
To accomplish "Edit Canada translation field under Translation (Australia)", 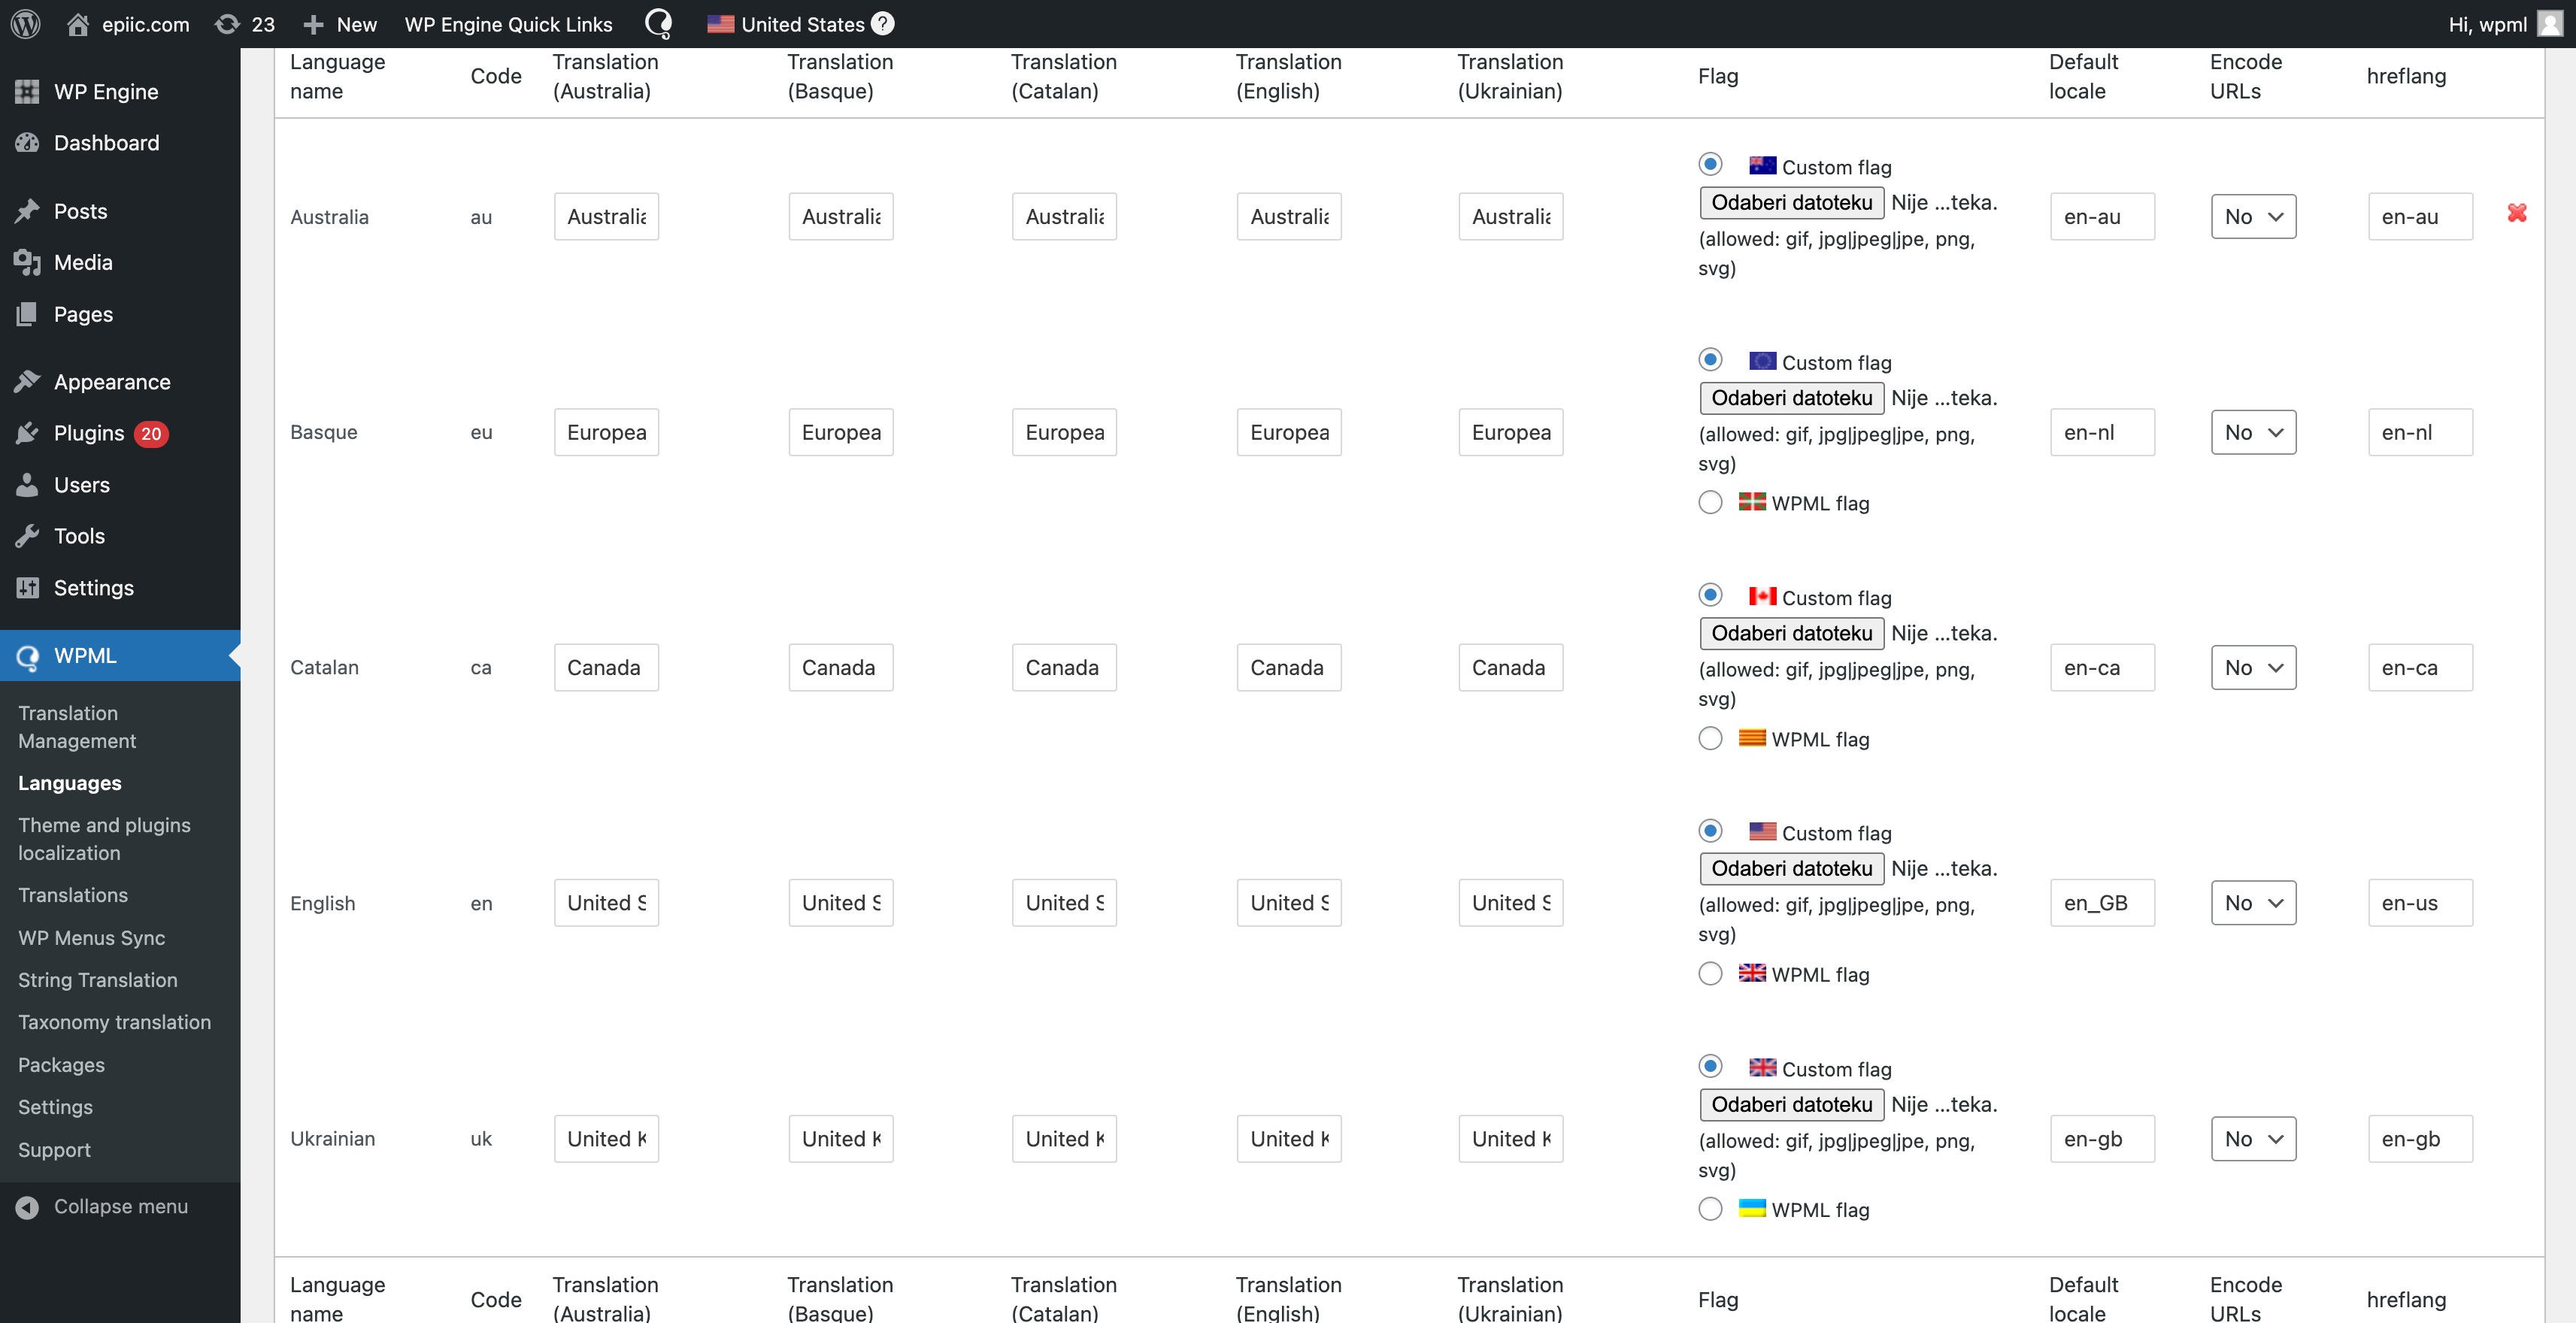I will [x=606, y=668].
